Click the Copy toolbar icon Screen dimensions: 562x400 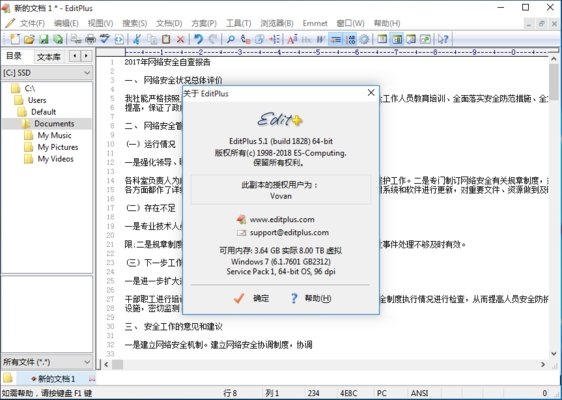tap(152, 39)
